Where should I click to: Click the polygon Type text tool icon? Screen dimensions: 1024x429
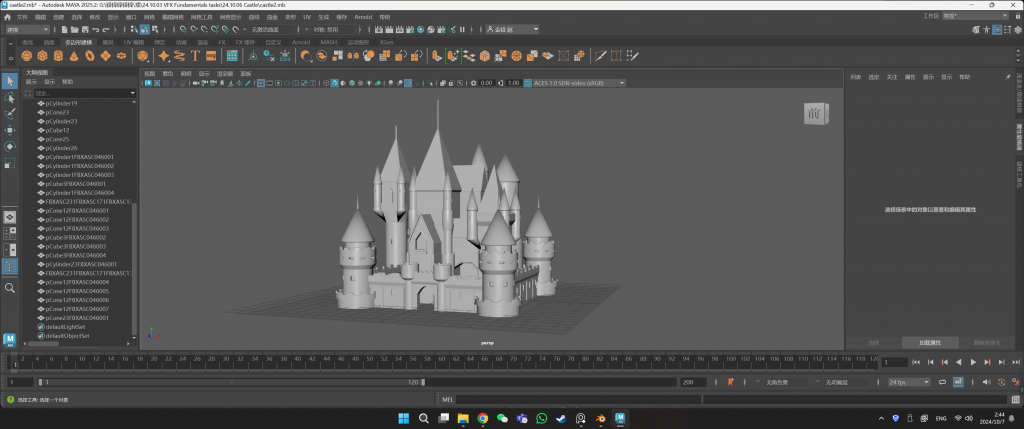click(x=196, y=56)
